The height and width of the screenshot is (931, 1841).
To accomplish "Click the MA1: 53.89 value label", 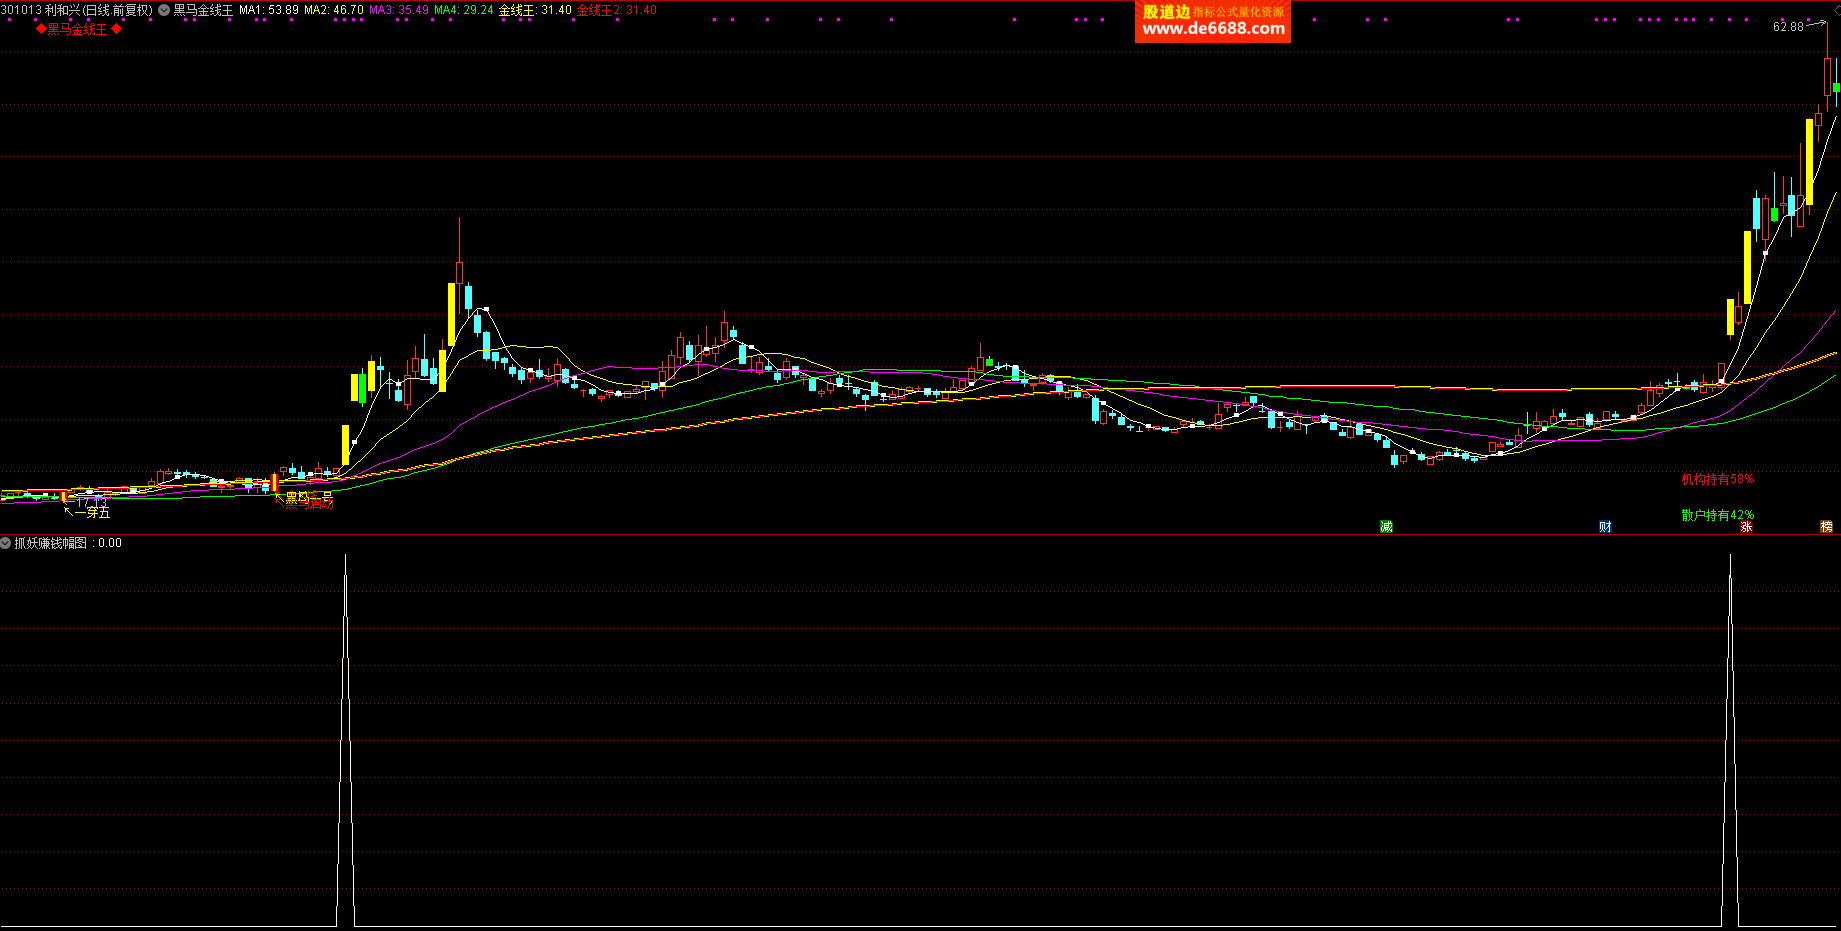I will 269,10.
